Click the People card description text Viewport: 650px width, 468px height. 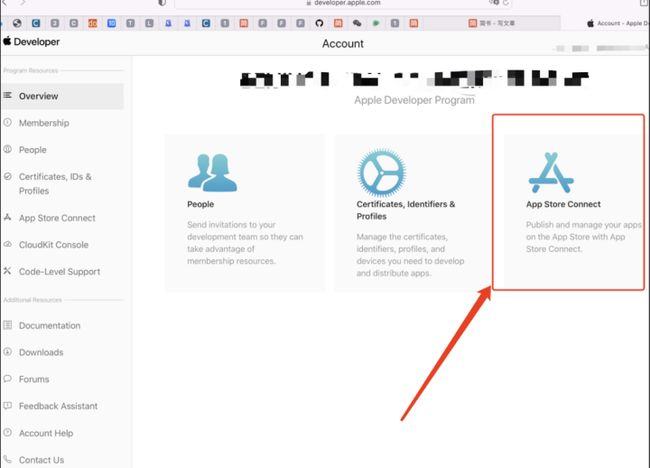(245, 243)
